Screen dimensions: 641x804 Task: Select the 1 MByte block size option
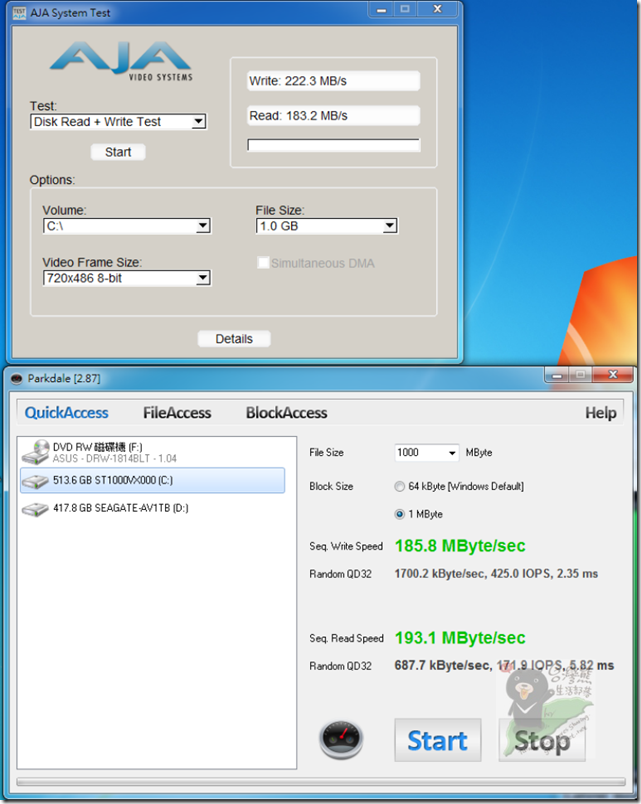pyautogui.click(x=399, y=514)
